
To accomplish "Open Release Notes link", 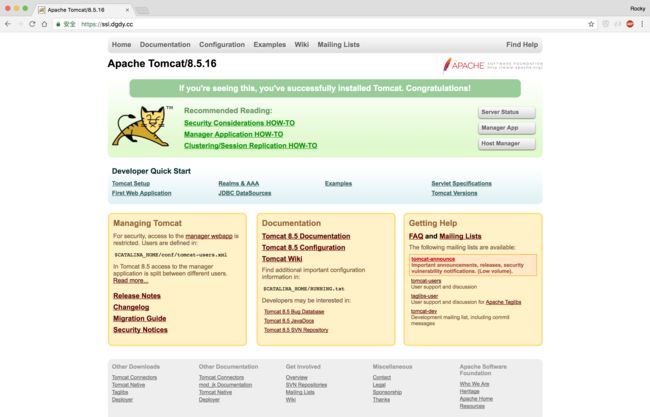I will tap(137, 296).
